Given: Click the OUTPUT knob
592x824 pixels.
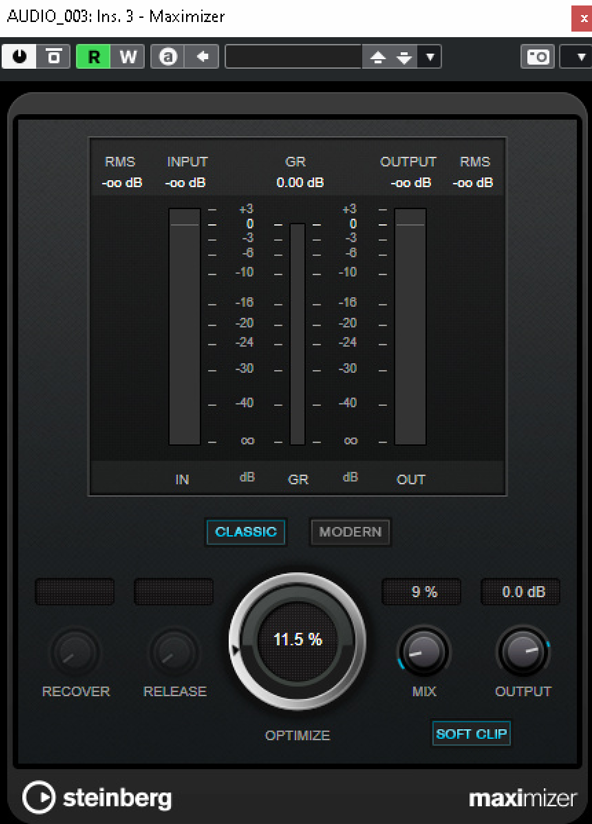Looking at the screenshot, I should pos(523,652).
